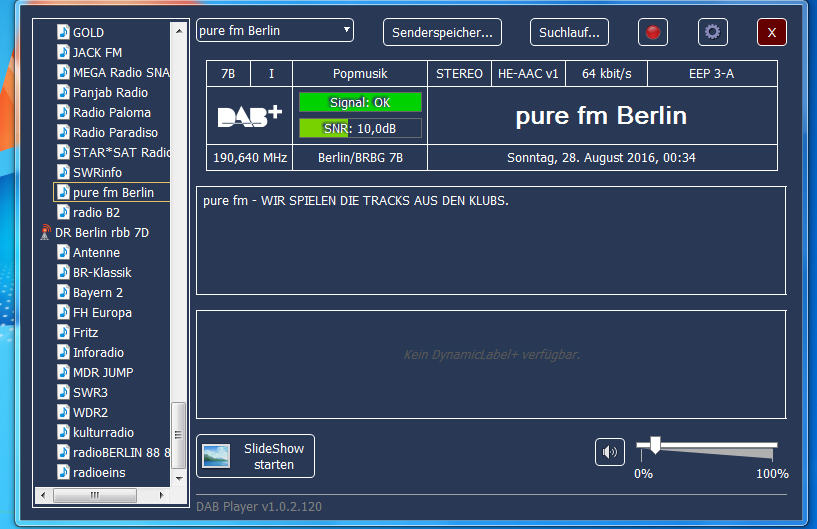The width and height of the screenshot is (817, 529).
Task: Select Radio Paloma station
Action: pyautogui.click(x=111, y=112)
